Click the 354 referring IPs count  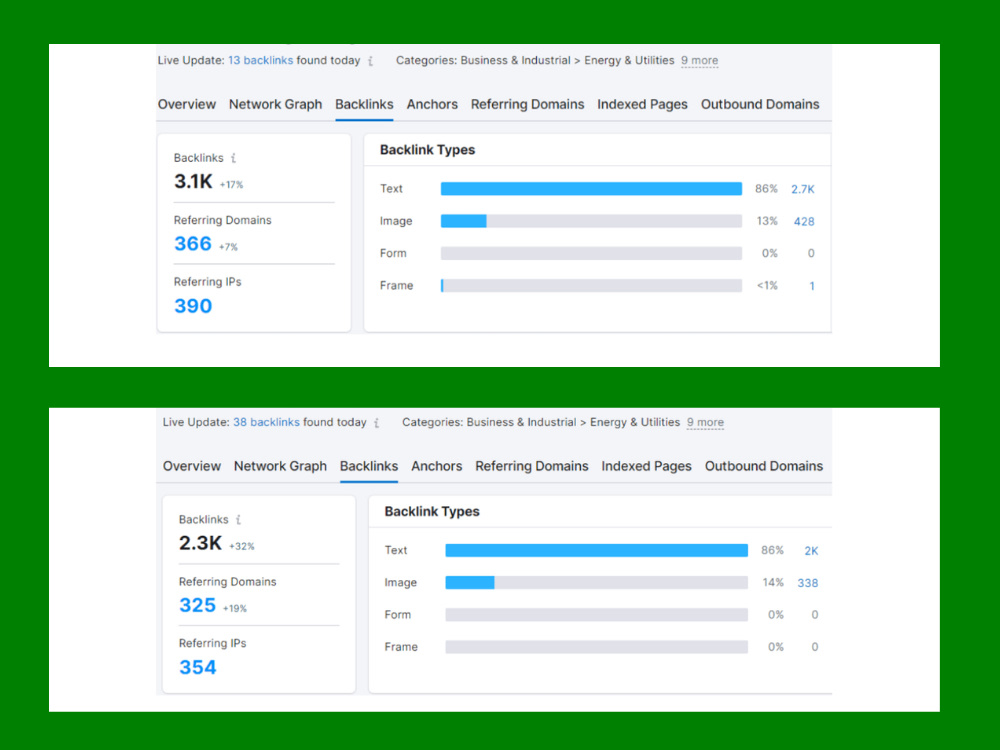tap(198, 668)
